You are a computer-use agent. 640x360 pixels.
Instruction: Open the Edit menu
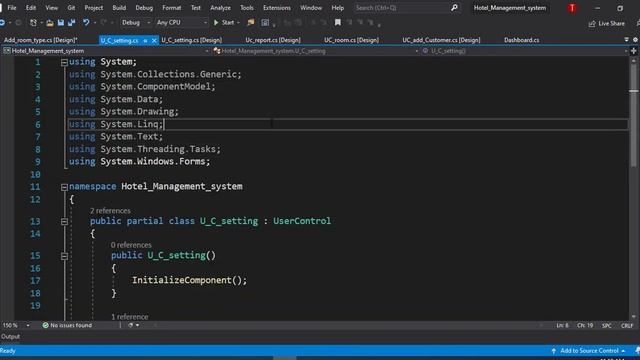[x=31, y=8]
